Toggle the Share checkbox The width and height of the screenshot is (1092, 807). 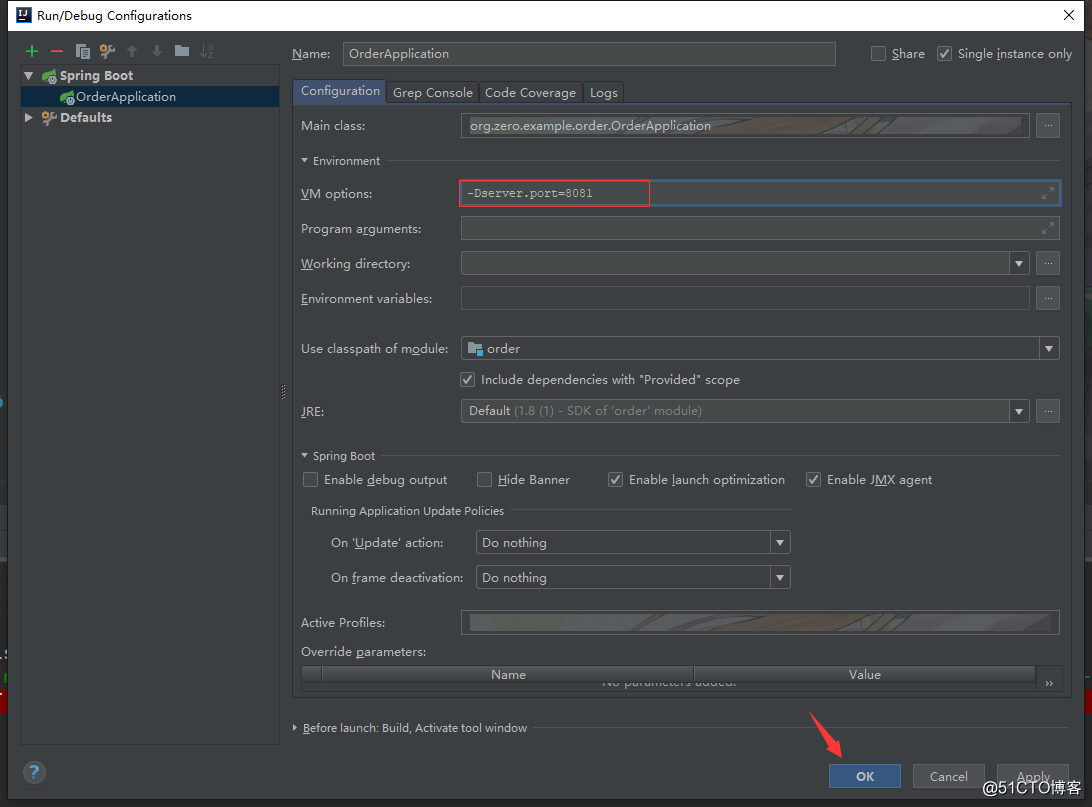(x=878, y=54)
